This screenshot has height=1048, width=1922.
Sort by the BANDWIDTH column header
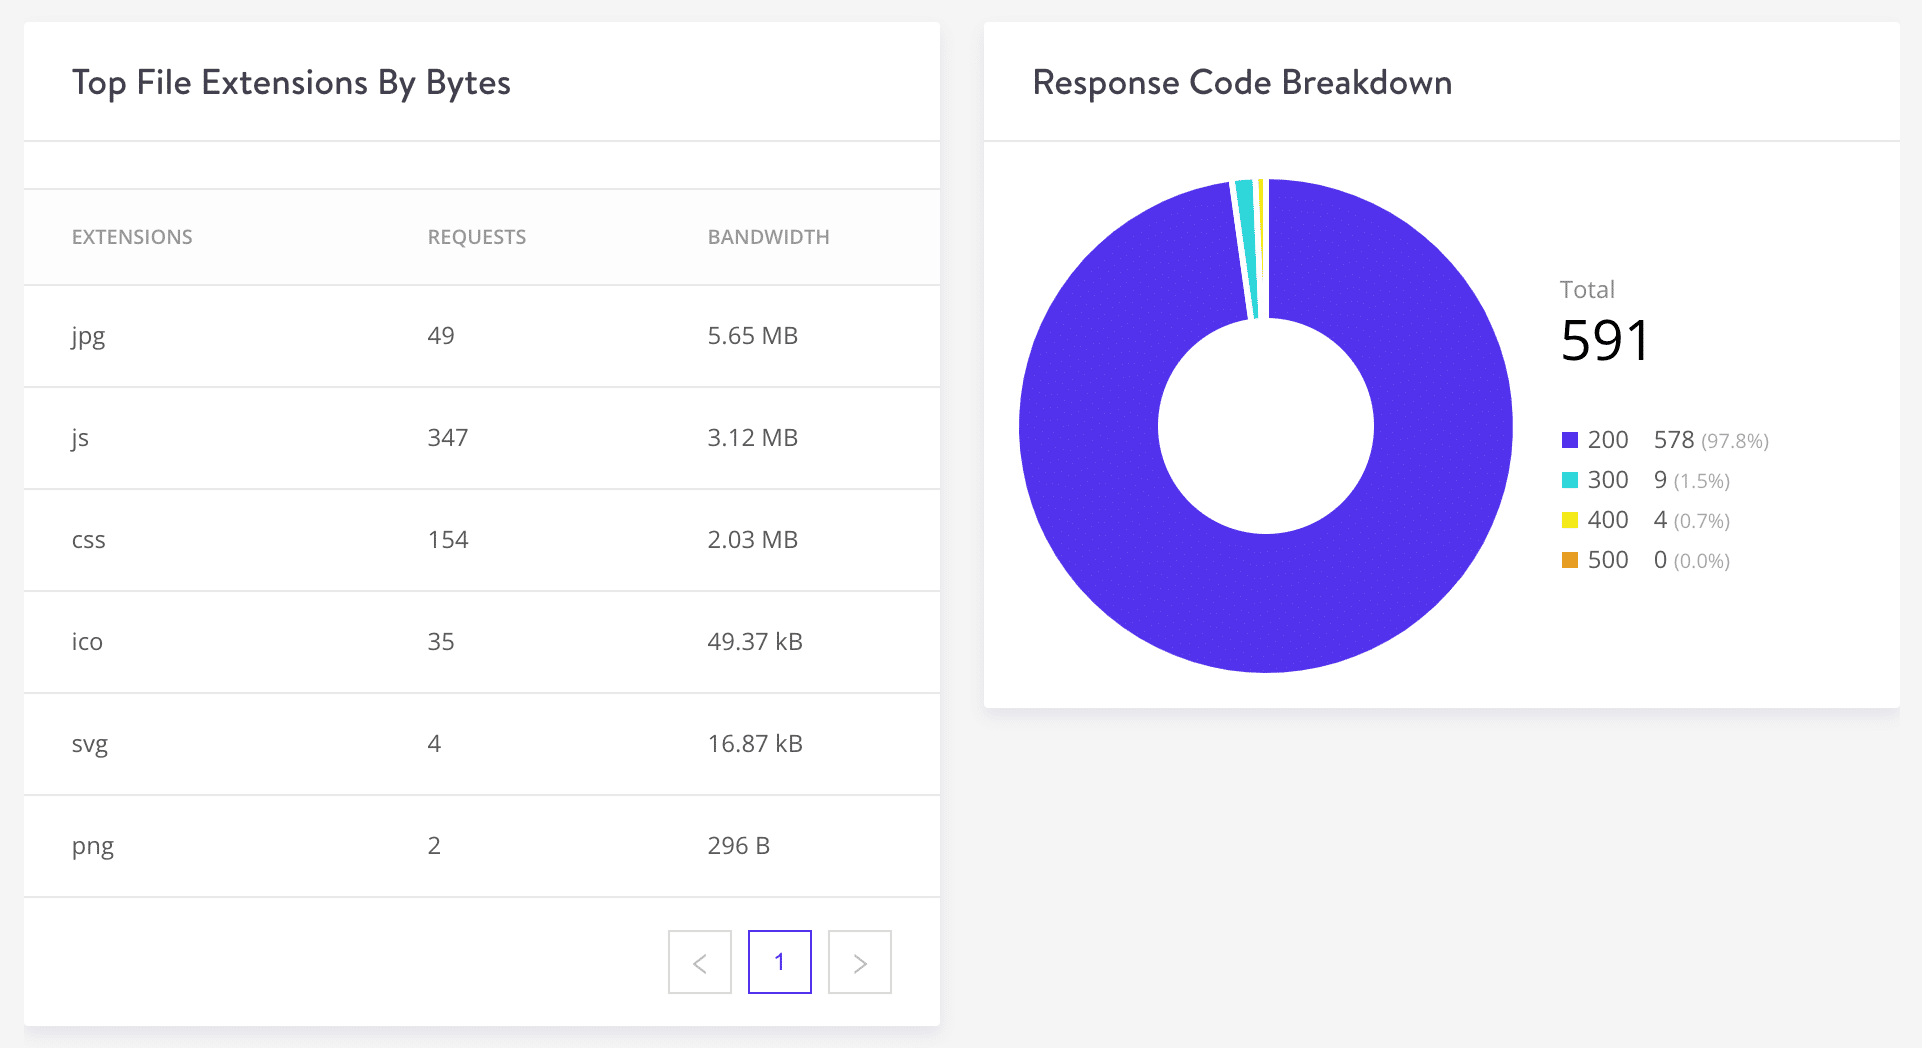tap(768, 237)
